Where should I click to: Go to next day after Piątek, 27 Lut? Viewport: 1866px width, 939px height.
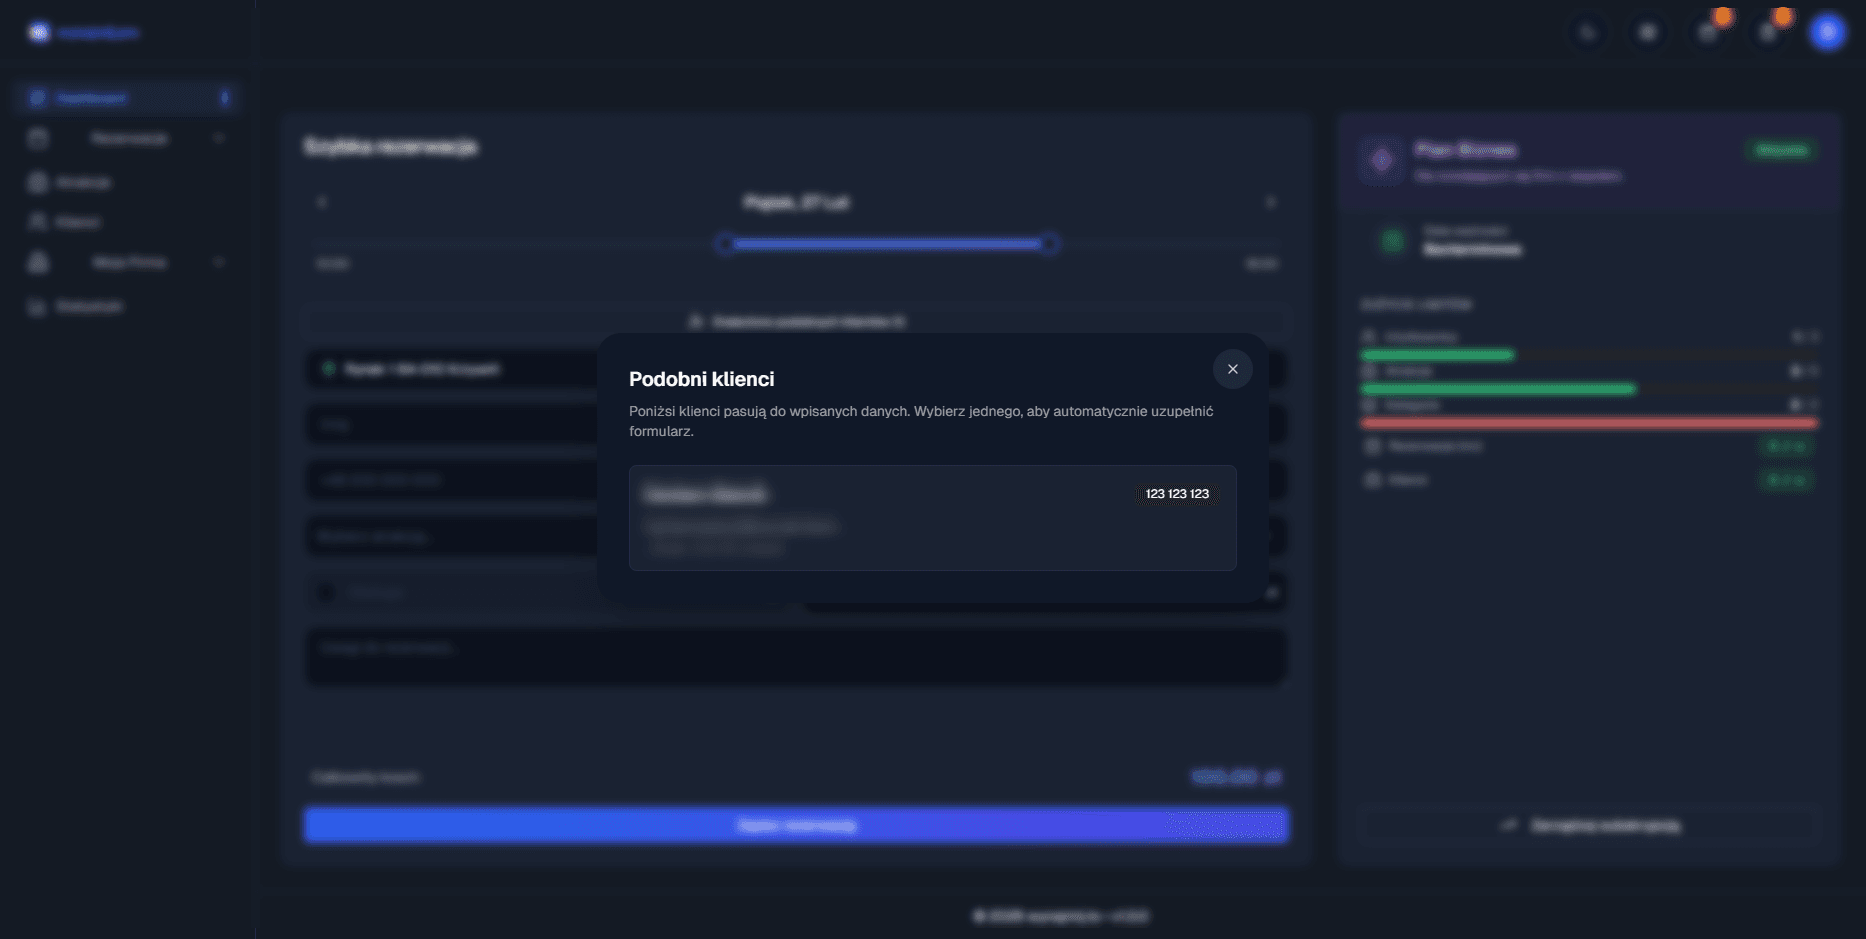click(1271, 202)
